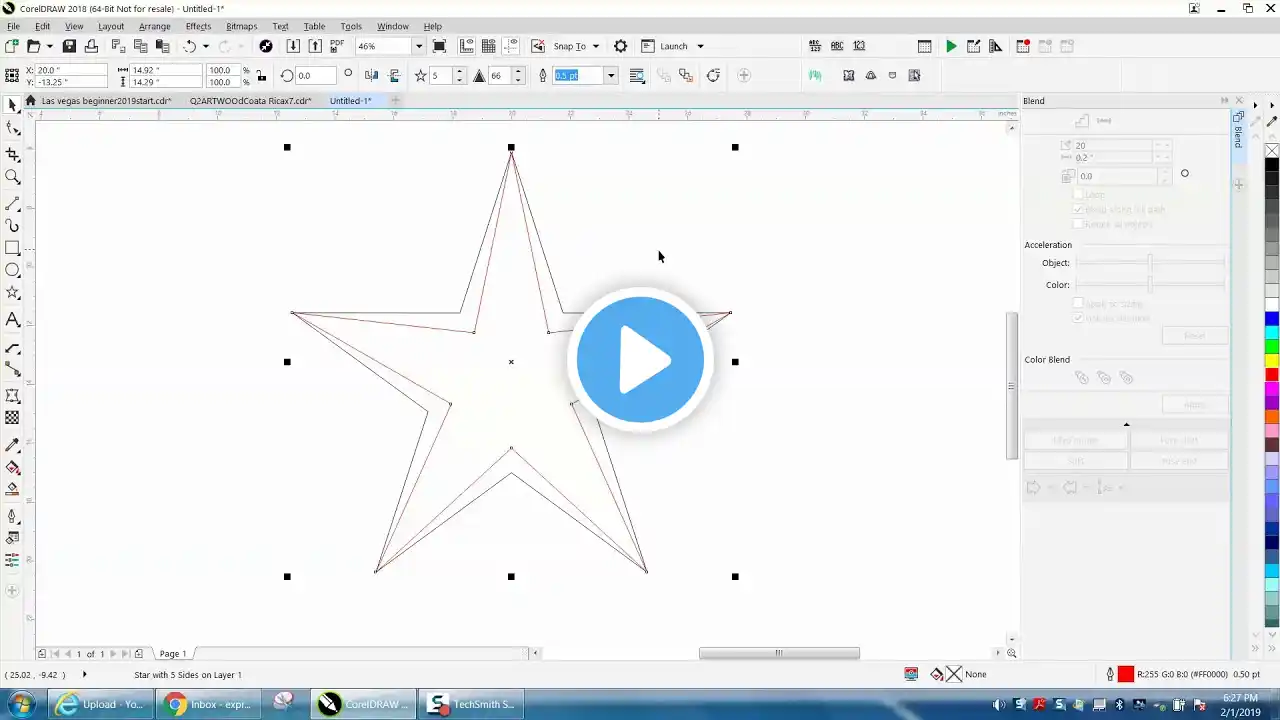This screenshot has width=1280, height=720.
Task: Select the Star polygon tool in toolbox
Action: click(x=12, y=293)
